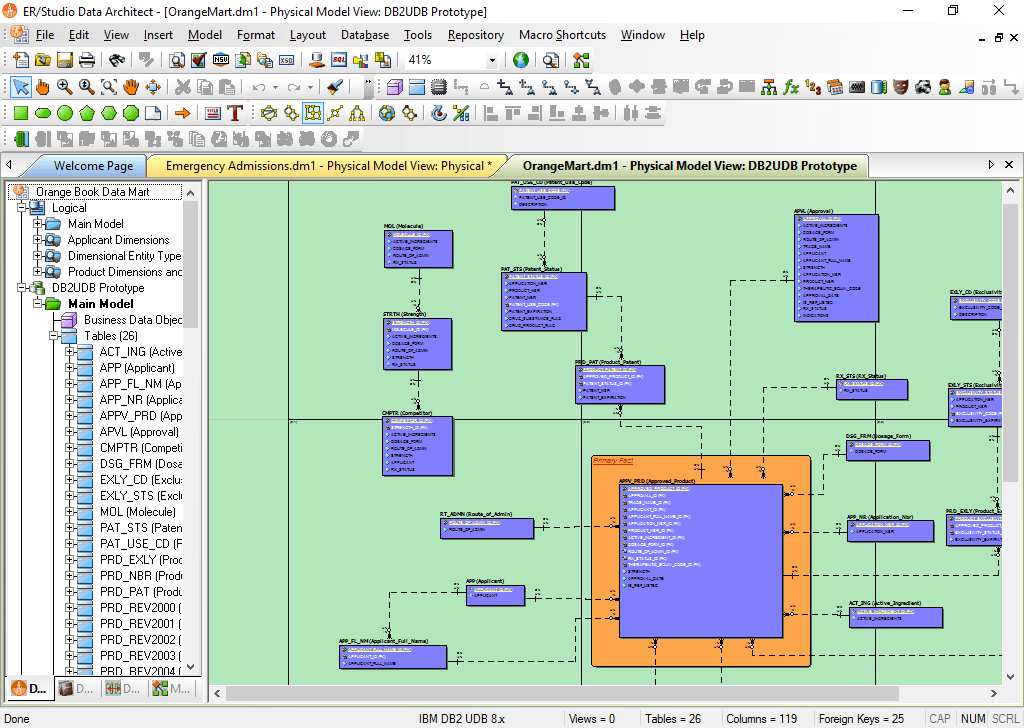Click the purple cube Entity tool
This screenshot has height=728, width=1024.
(394, 87)
